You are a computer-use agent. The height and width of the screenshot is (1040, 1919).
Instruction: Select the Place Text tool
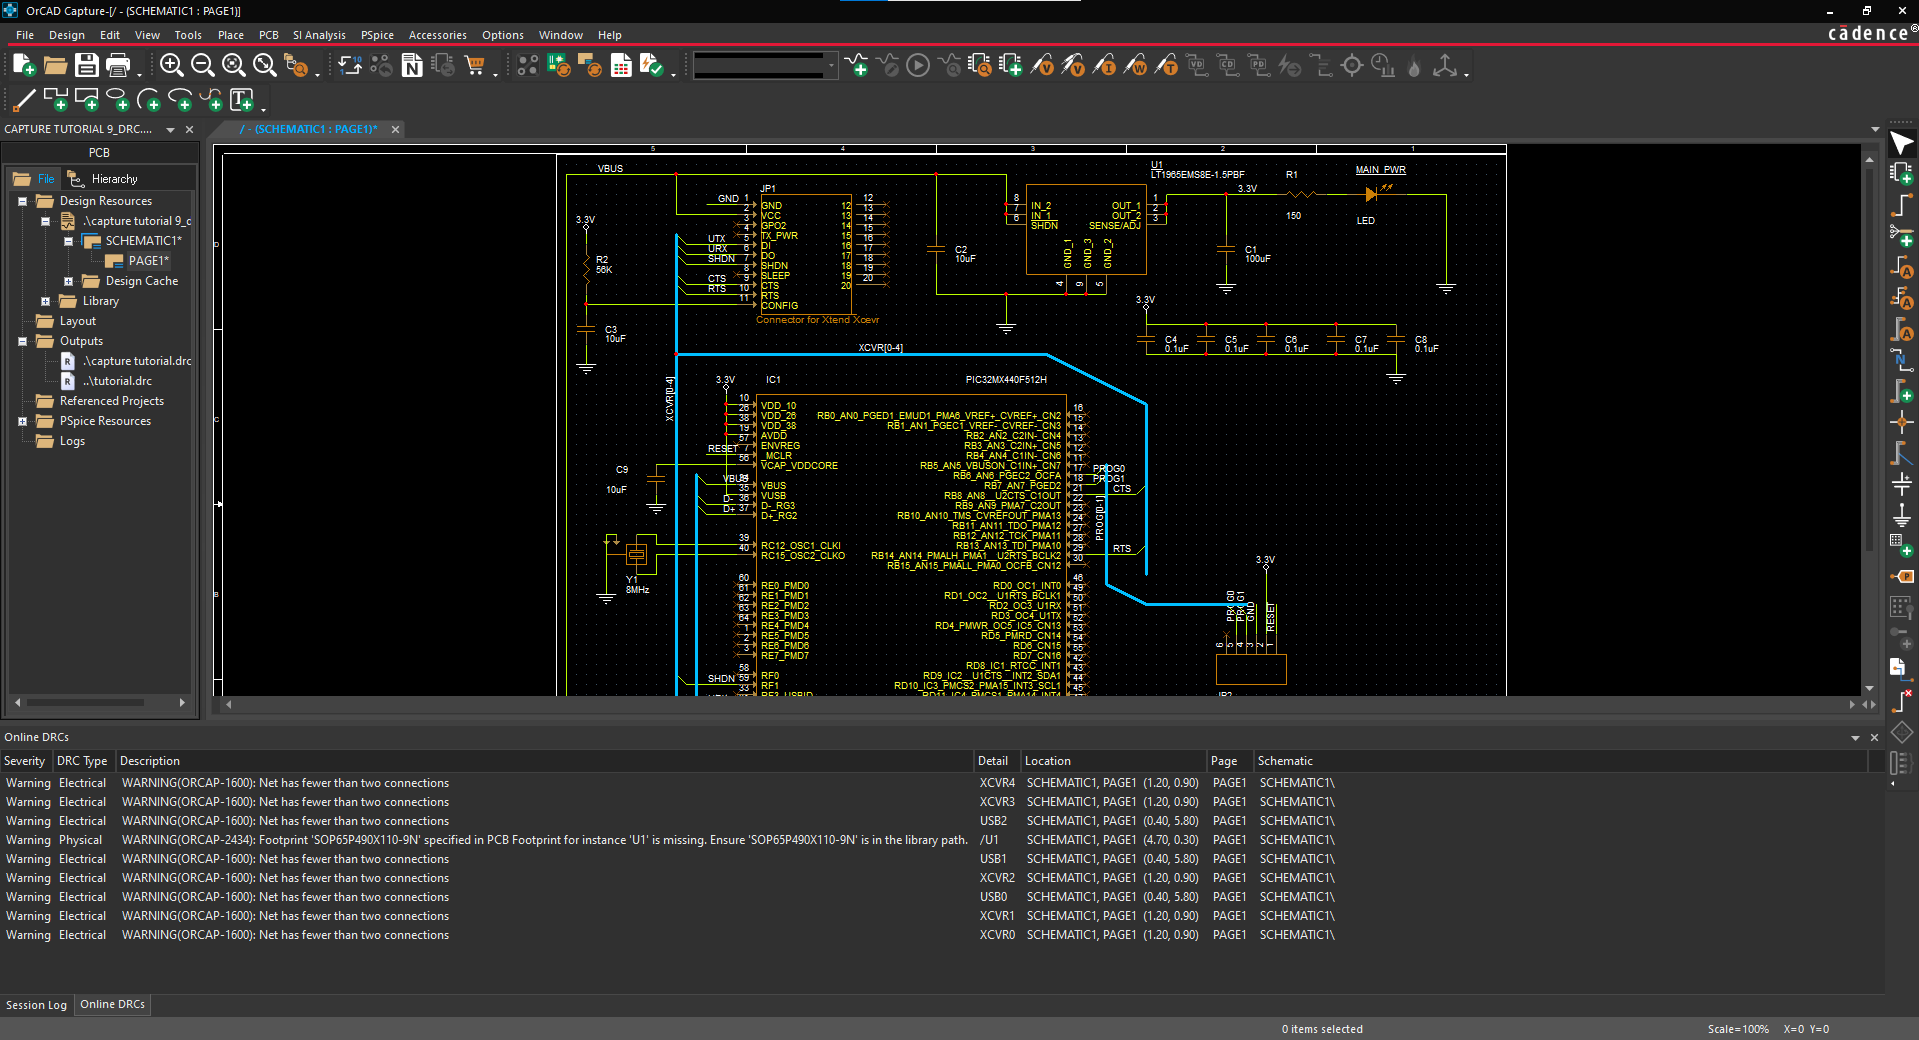[243, 99]
